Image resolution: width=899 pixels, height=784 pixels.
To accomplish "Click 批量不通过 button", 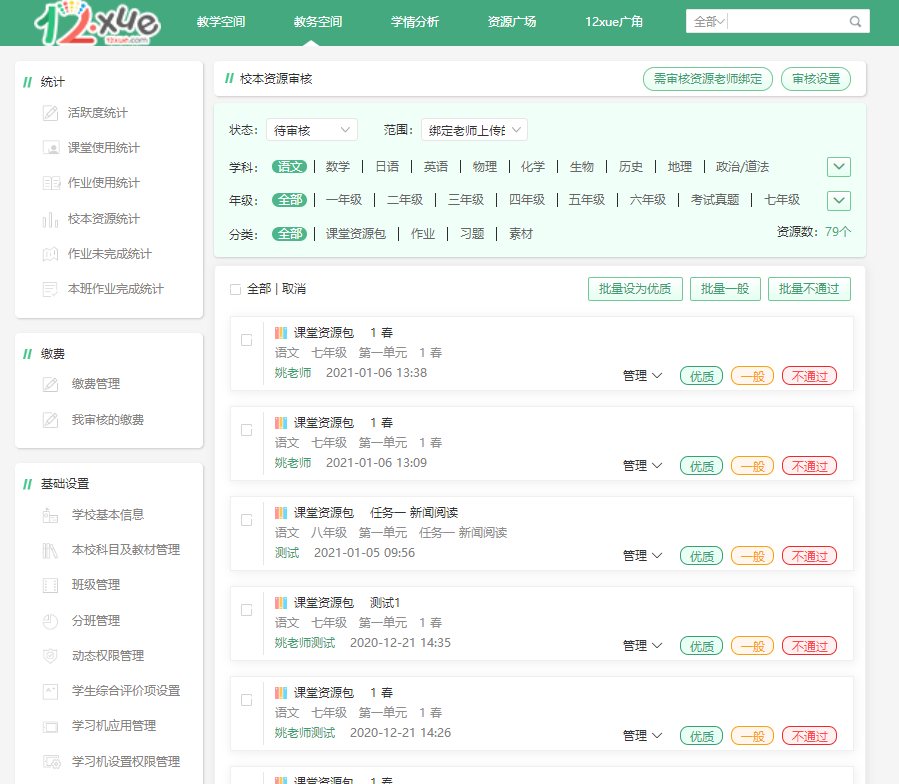I will (x=809, y=289).
